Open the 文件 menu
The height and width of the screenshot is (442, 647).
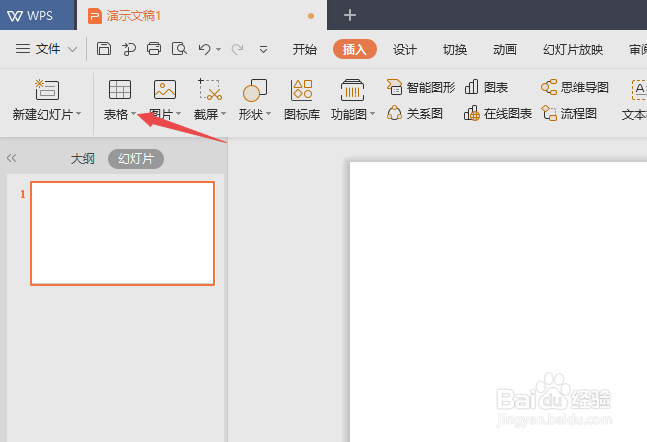(38, 49)
